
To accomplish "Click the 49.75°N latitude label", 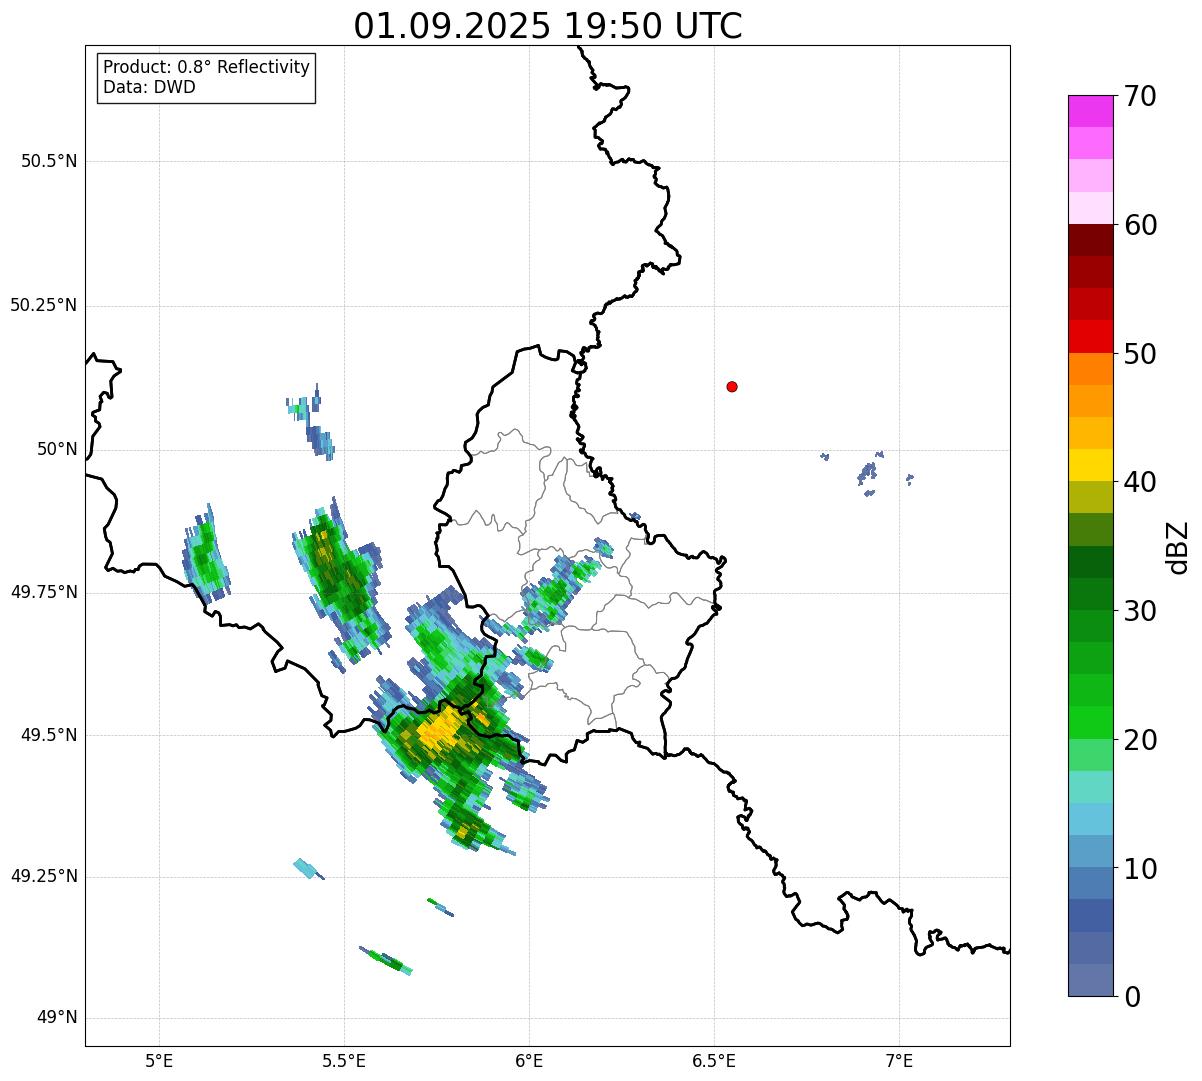I will point(44,592).
